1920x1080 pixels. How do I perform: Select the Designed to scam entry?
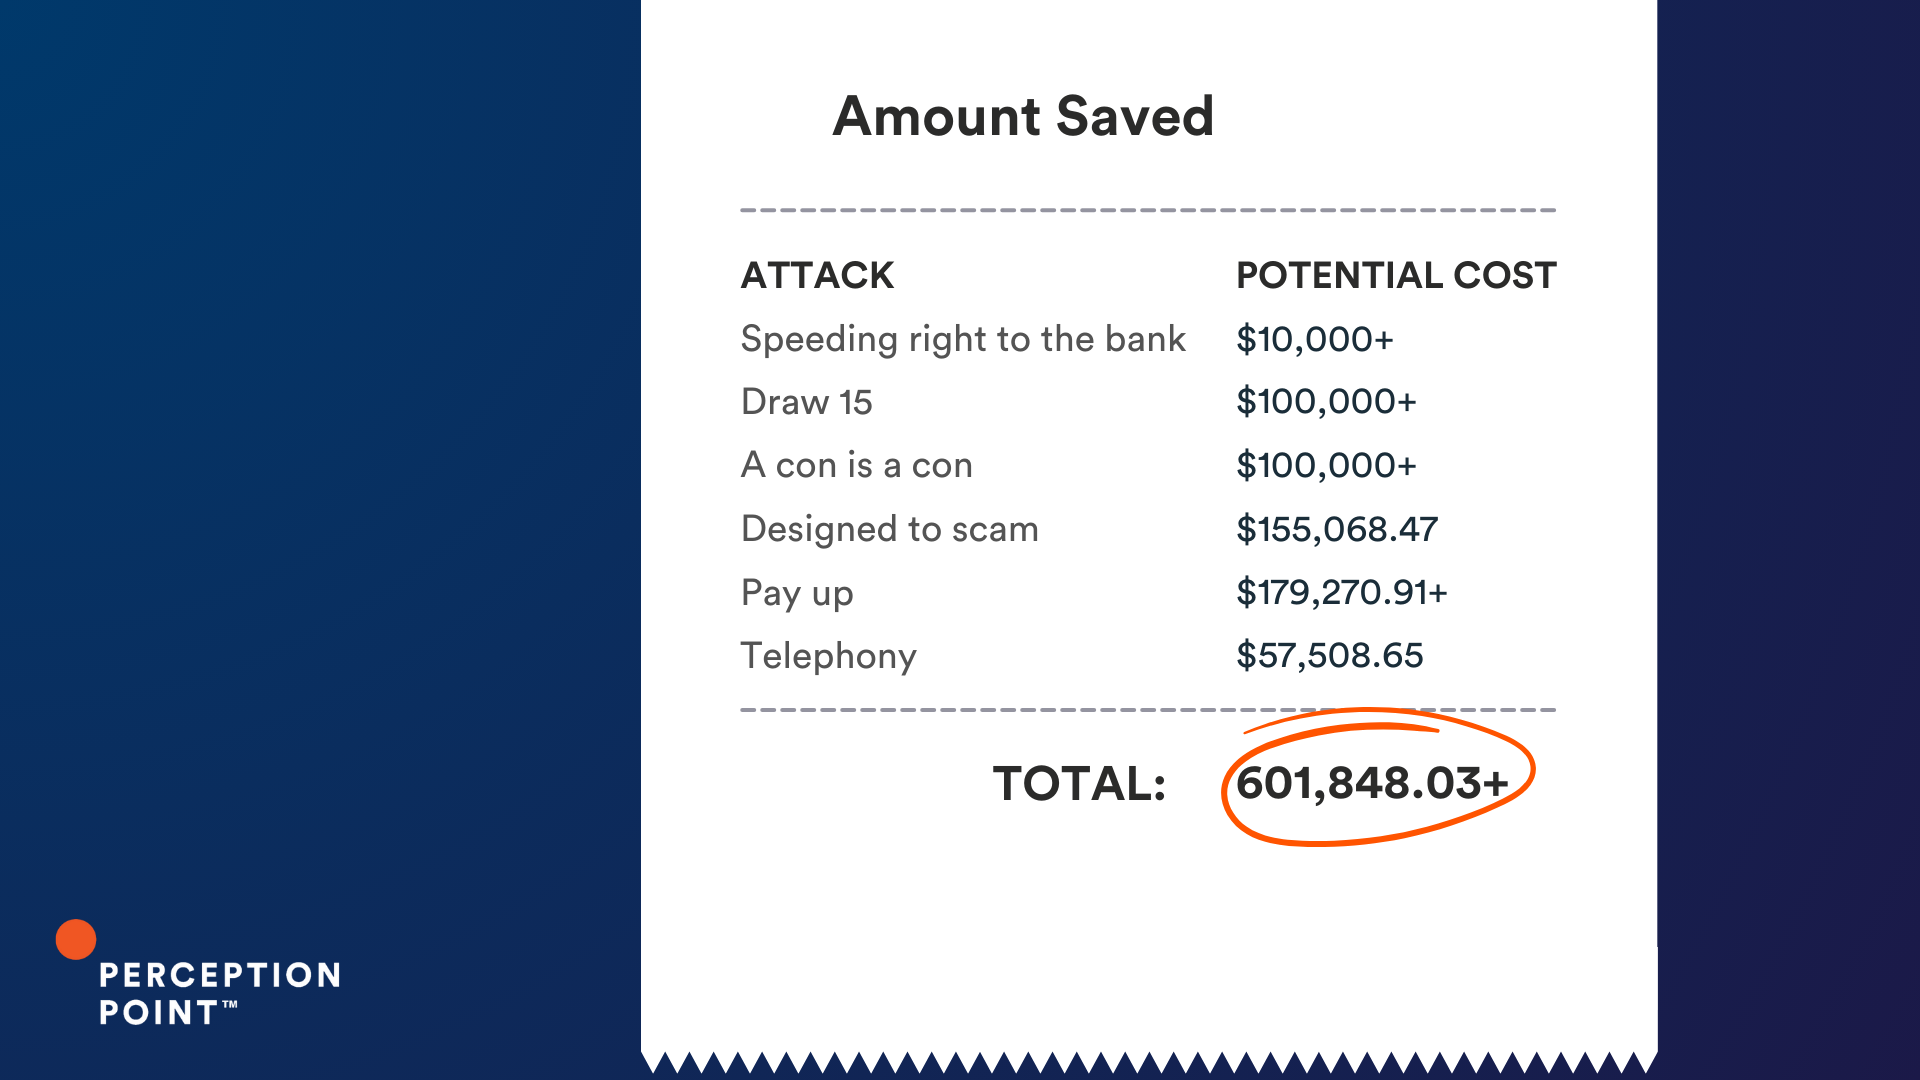tap(889, 529)
